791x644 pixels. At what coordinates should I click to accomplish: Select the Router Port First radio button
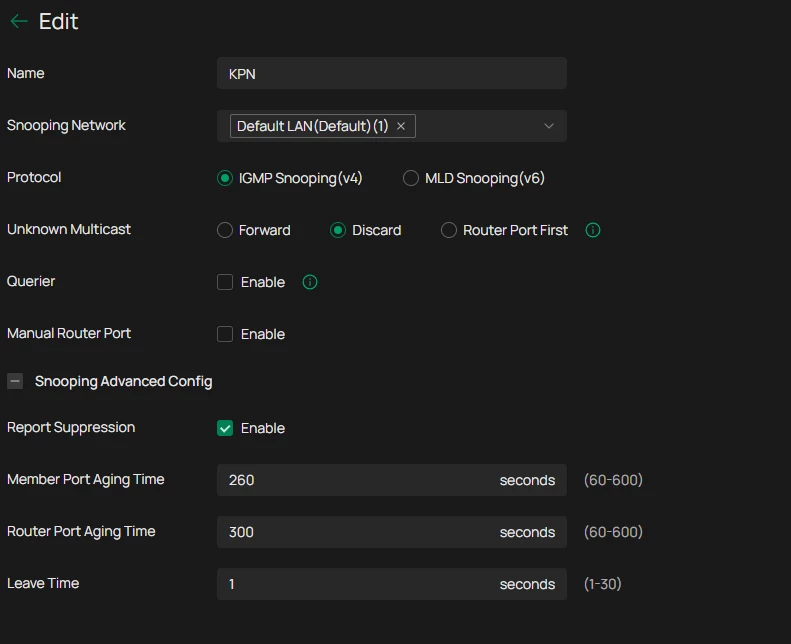click(449, 230)
